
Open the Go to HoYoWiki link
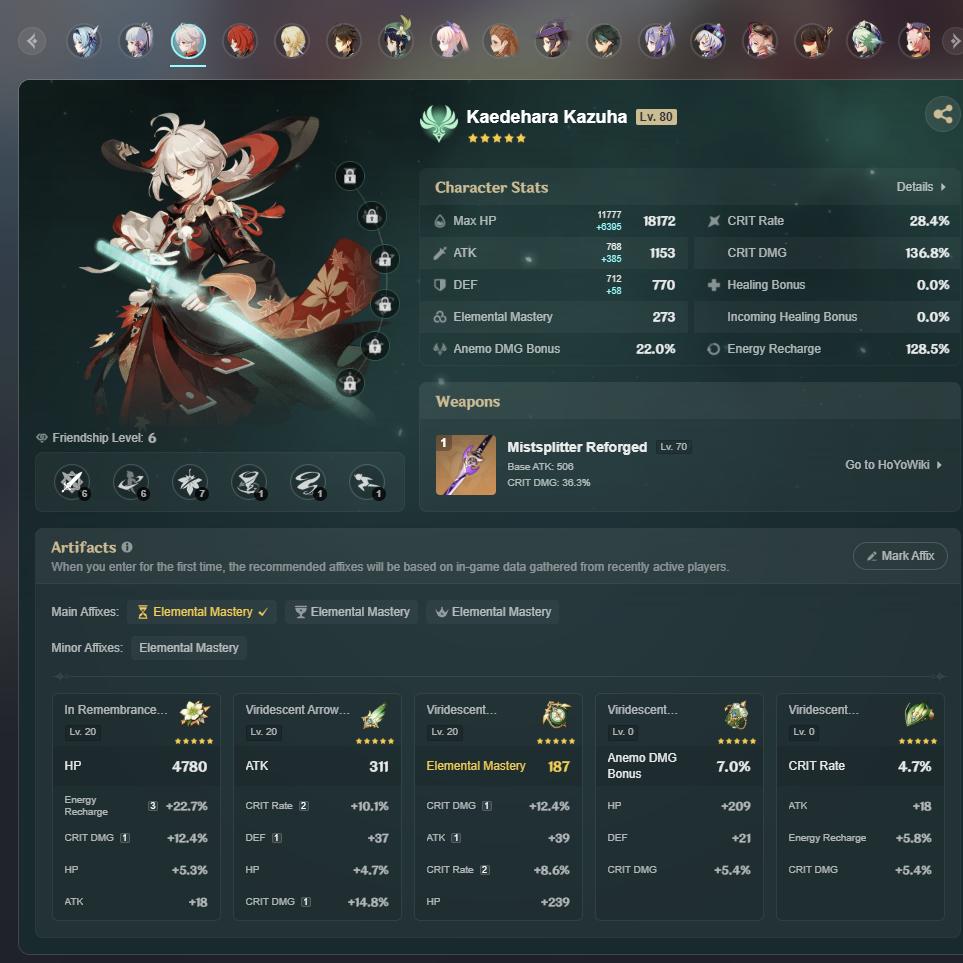click(x=893, y=465)
